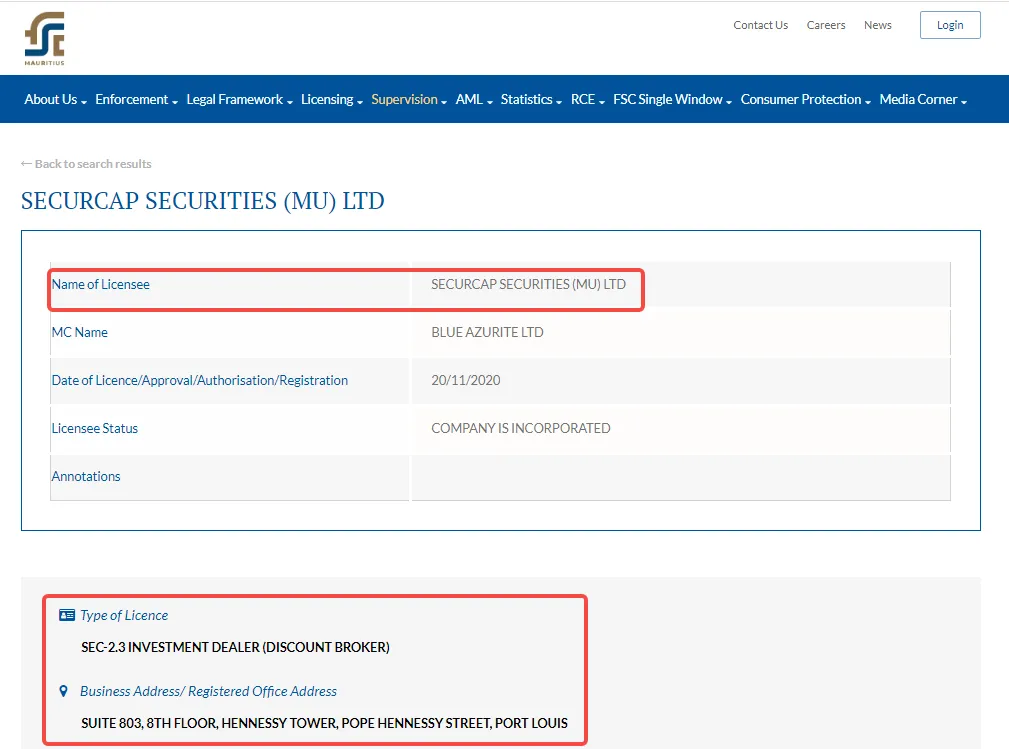This screenshot has height=749, width=1009.
Task: Open the Media Corner menu
Action: (923, 100)
